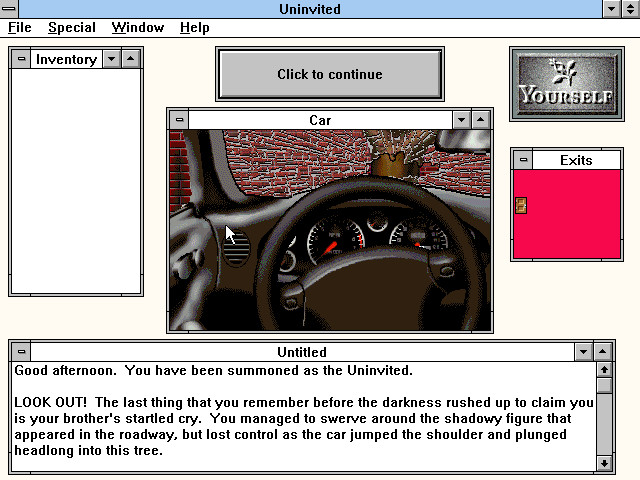Click the air vent on the dashboard
The image size is (640, 480).
[x=236, y=248]
